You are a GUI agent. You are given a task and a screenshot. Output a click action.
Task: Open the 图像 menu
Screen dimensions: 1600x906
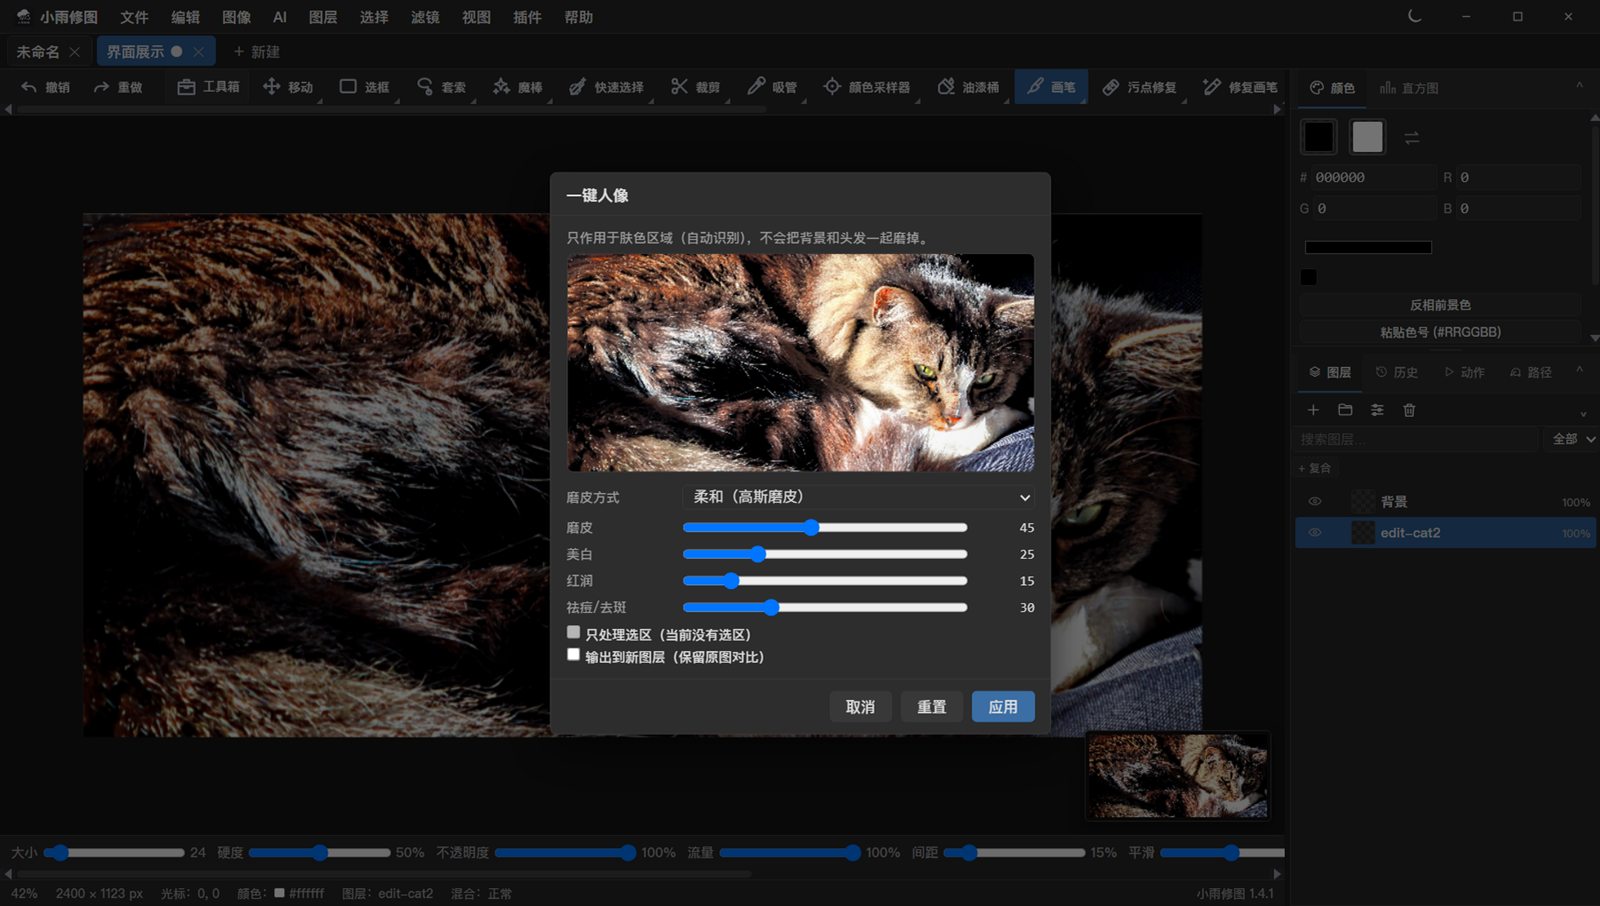click(236, 17)
